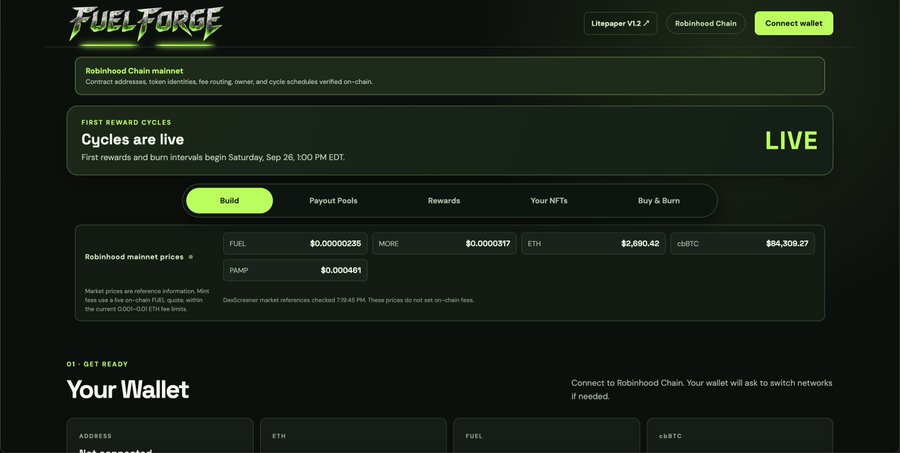Image resolution: width=900 pixels, height=453 pixels.
Task: Click the FUEL balance card under Your Wallet
Action: point(546,435)
